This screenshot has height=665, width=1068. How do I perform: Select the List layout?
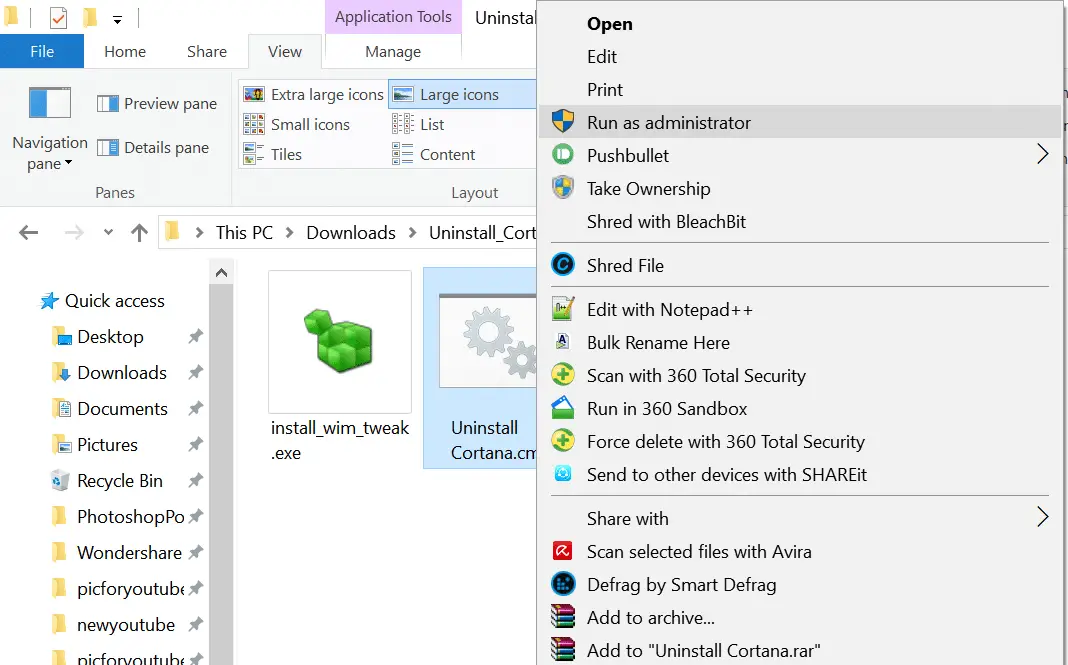pos(418,124)
